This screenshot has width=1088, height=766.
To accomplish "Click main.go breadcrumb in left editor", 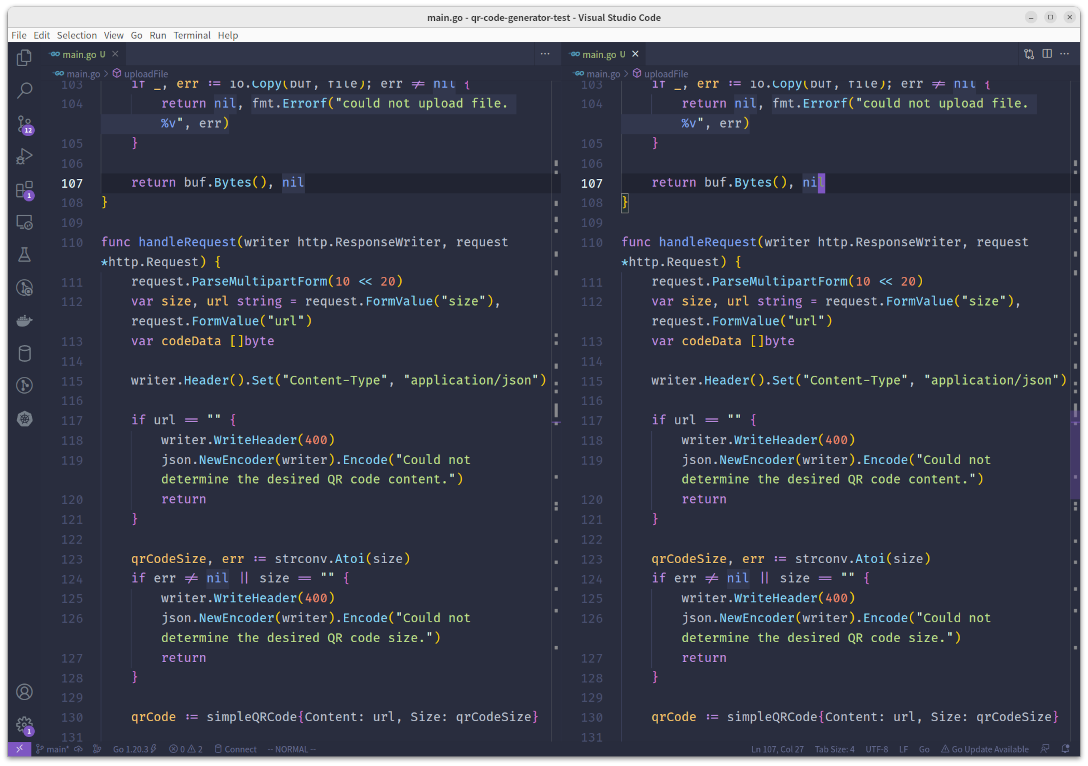I will coord(77,74).
